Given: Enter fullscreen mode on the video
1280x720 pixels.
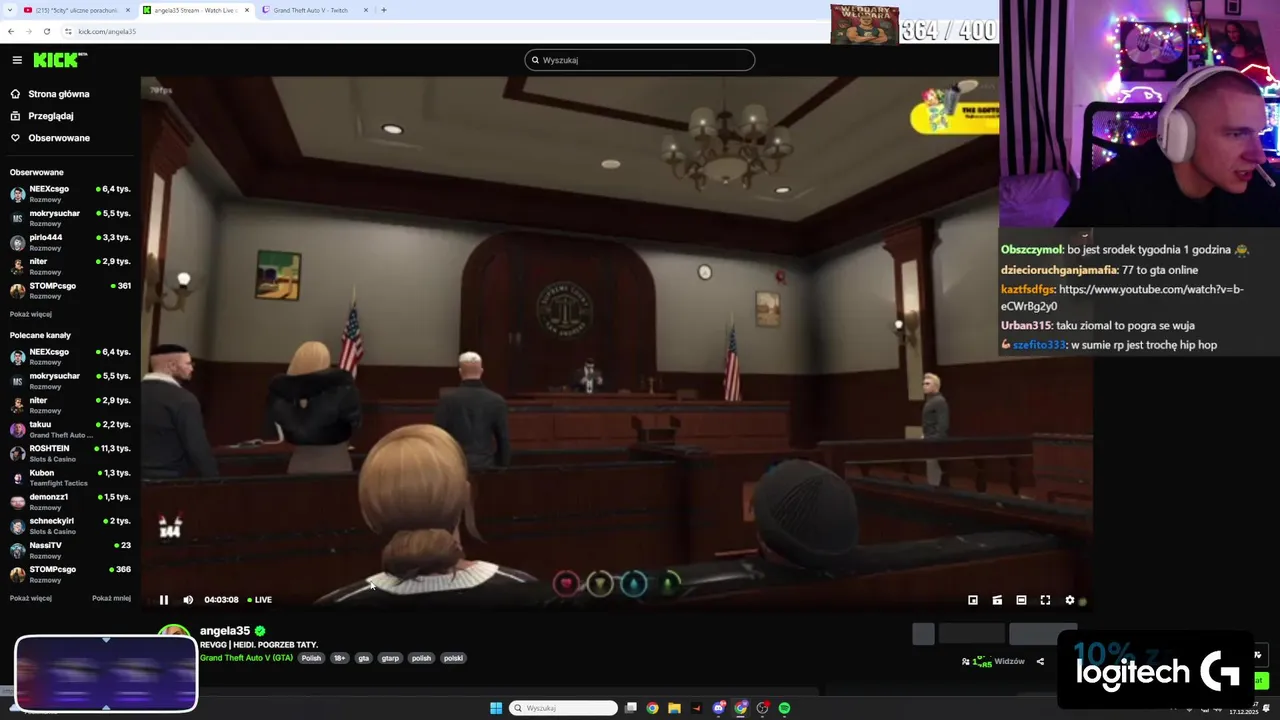Looking at the screenshot, I should [1045, 600].
